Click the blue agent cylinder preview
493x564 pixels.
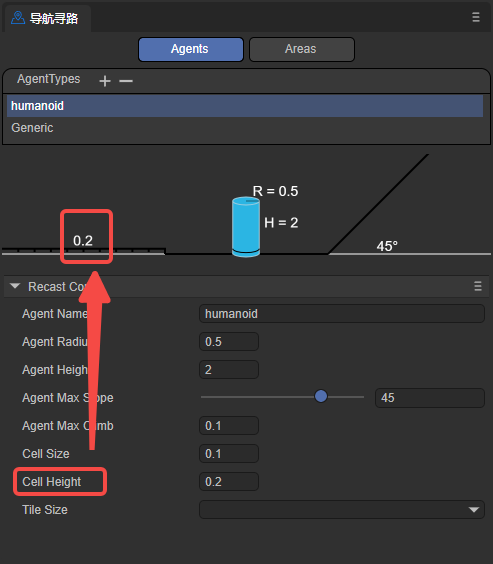pos(246,227)
